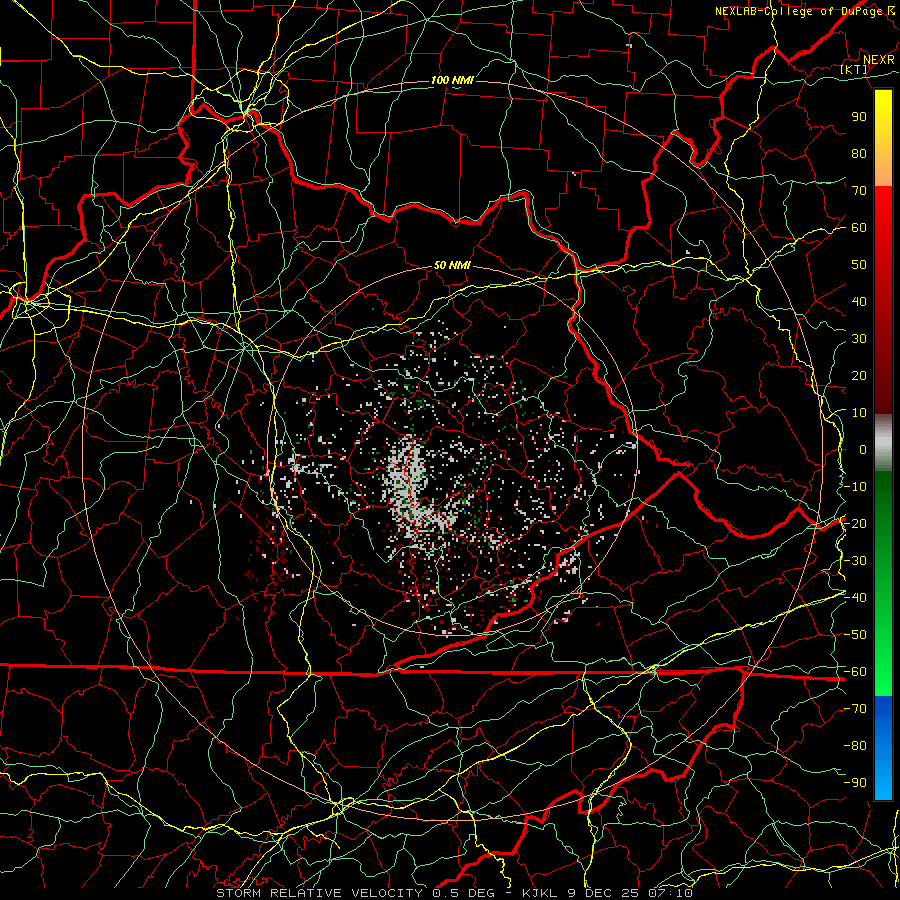Click the positive 20 scale value
Screen dimensions: 900x900
[x=859, y=375]
